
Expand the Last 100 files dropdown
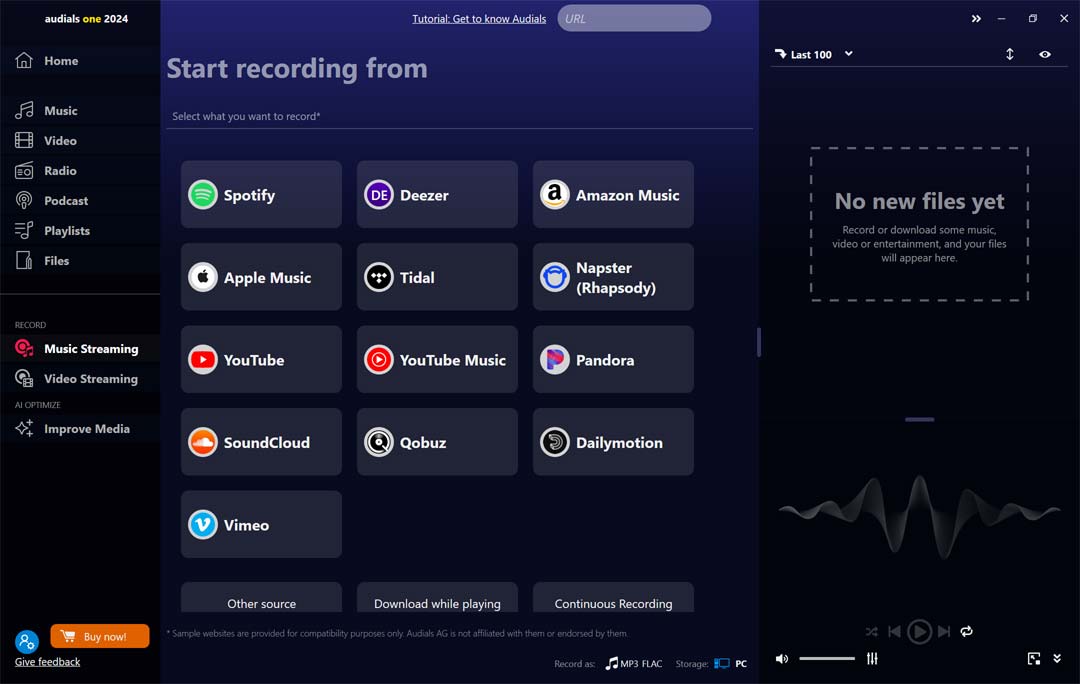(x=849, y=54)
